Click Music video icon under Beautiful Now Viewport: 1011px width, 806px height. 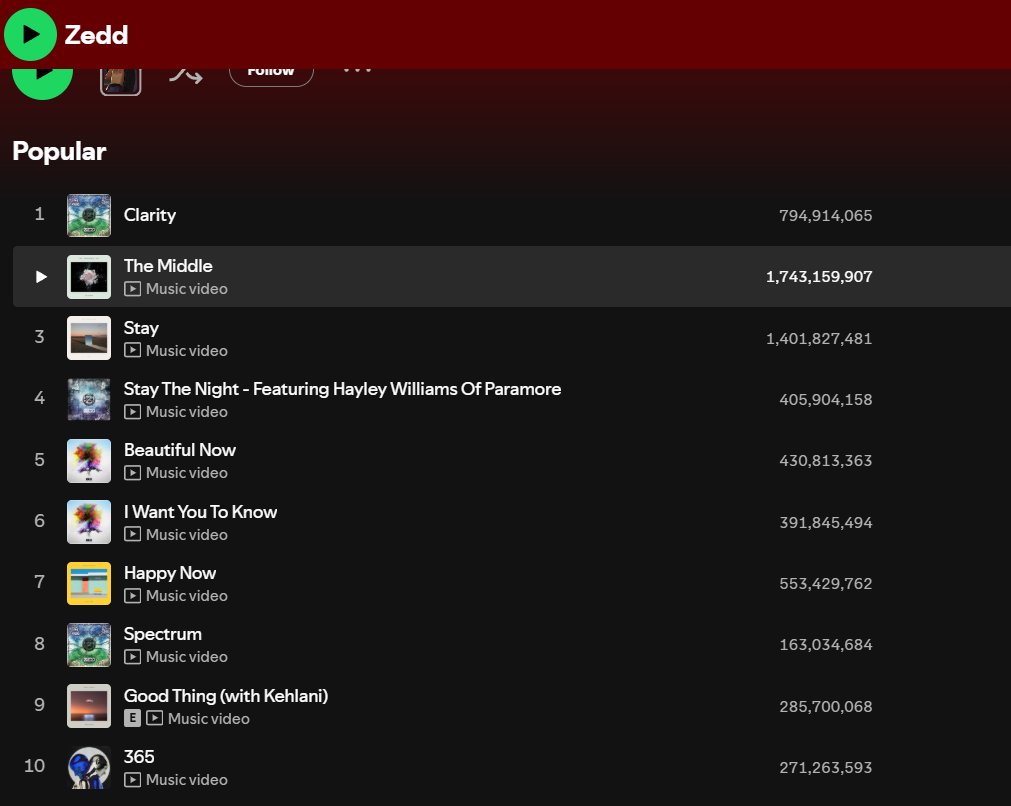pyautogui.click(x=132, y=473)
